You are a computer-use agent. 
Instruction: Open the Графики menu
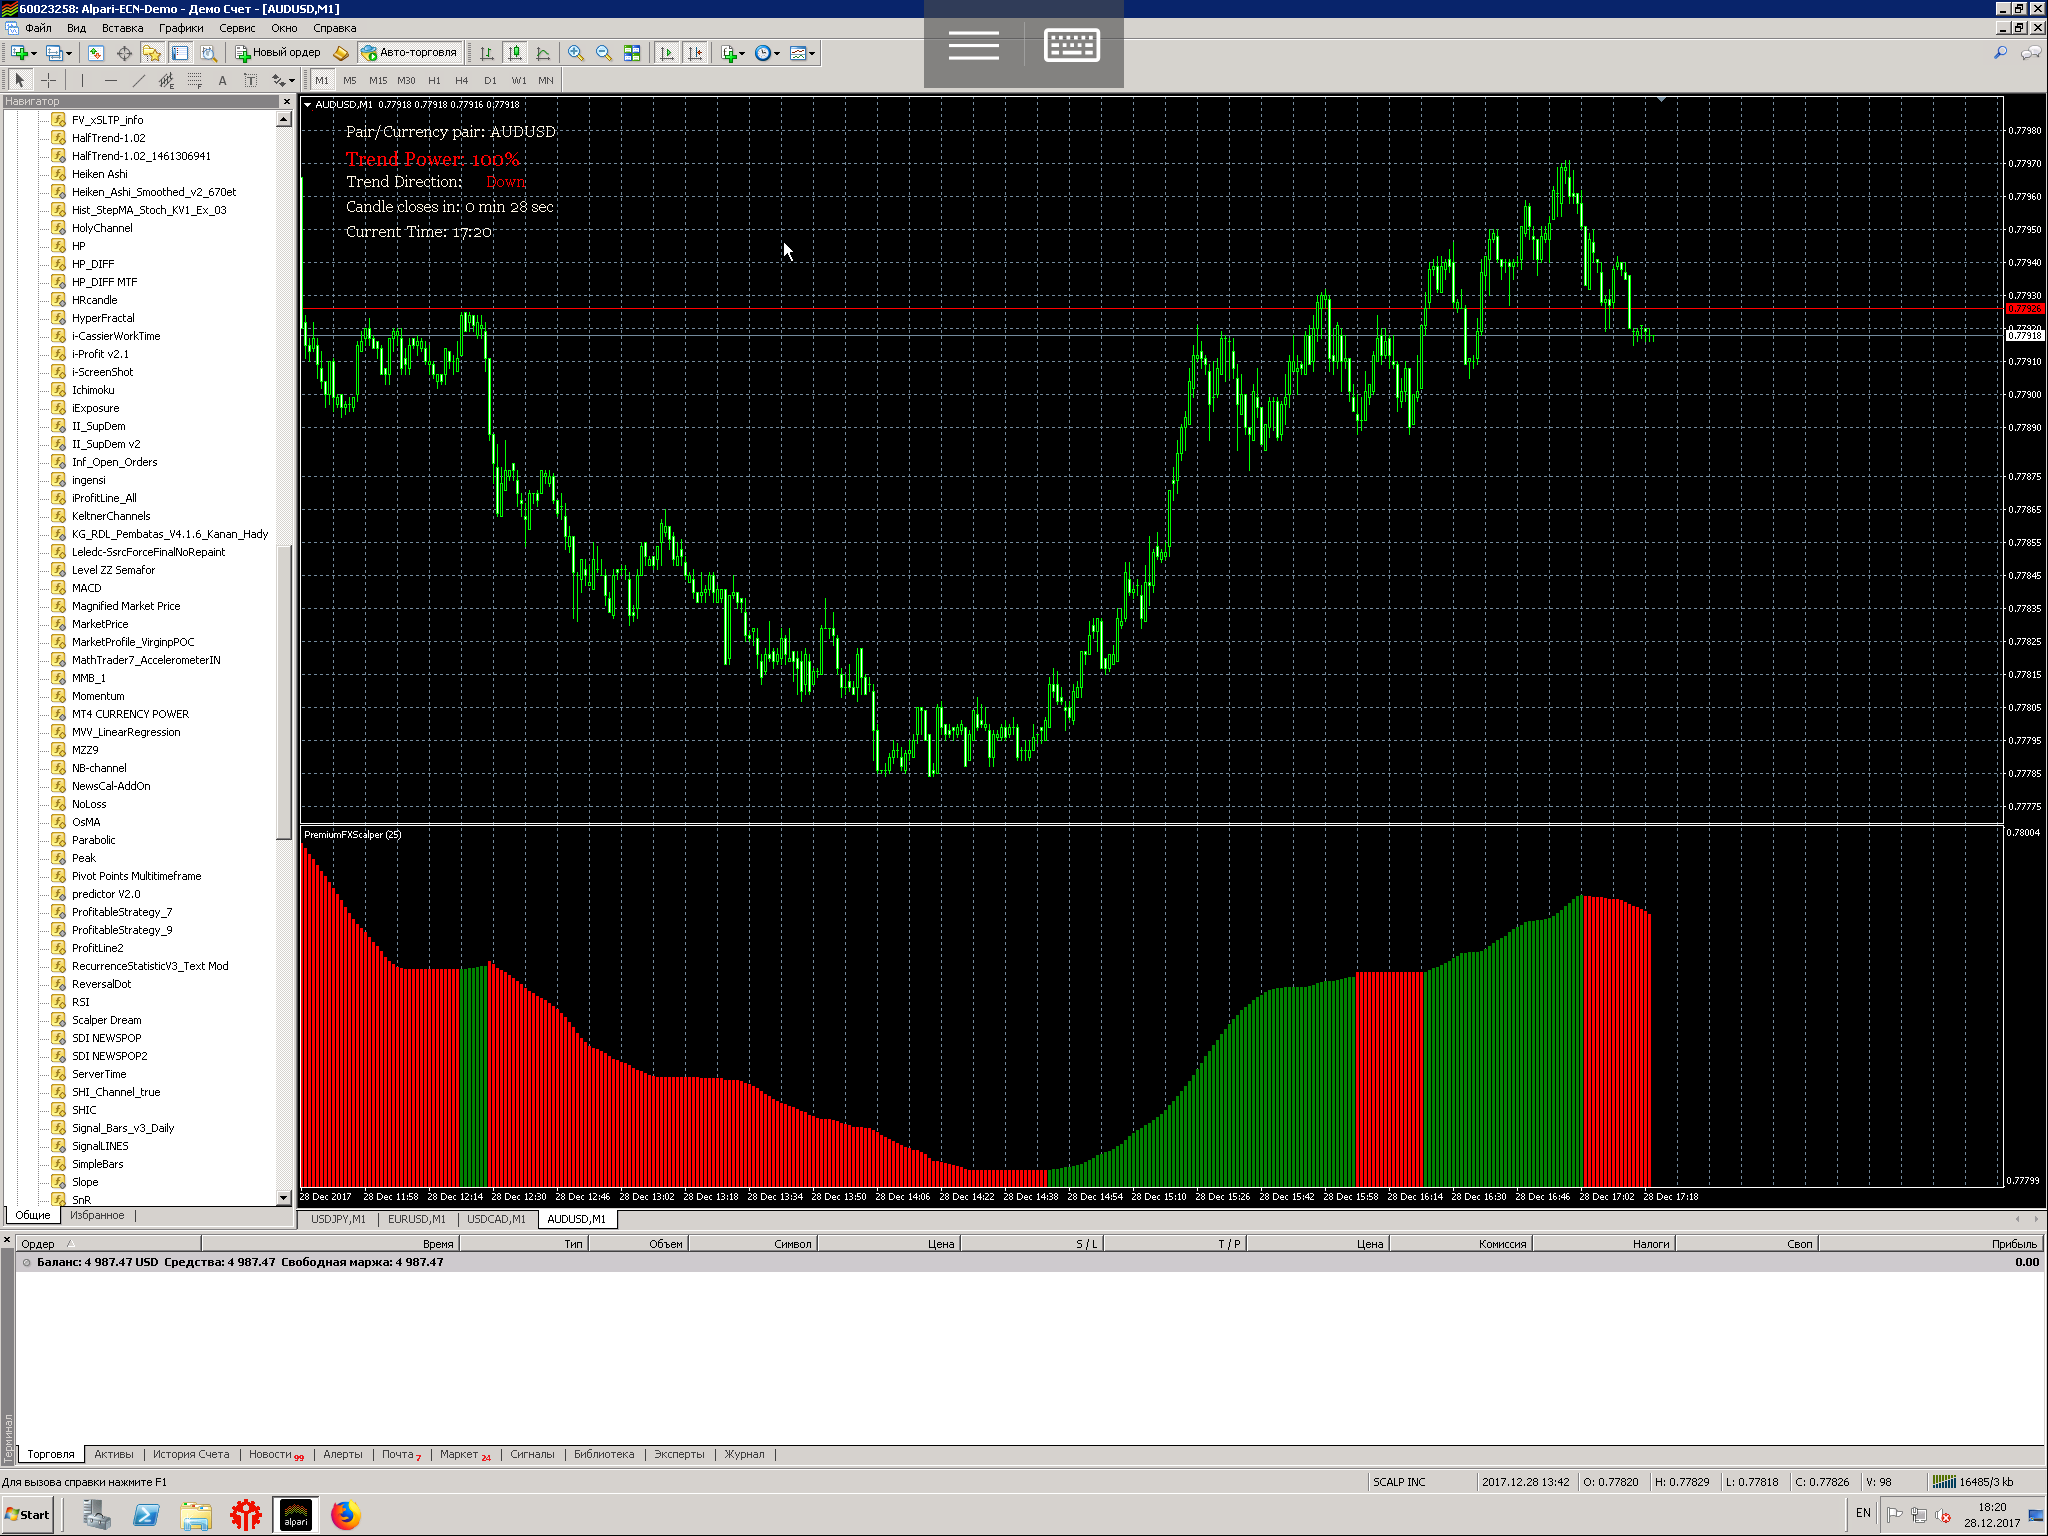click(x=181, y=28)
